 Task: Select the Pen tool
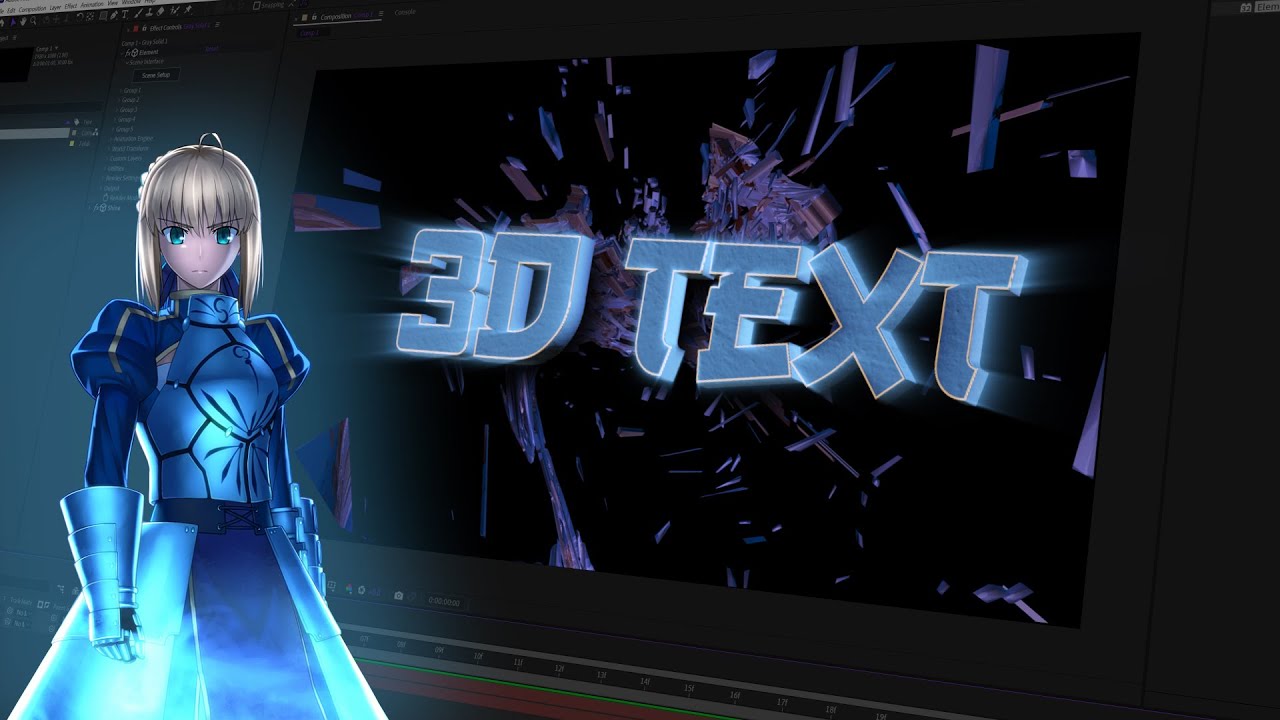pyautogui.click(x=114, y=15)
